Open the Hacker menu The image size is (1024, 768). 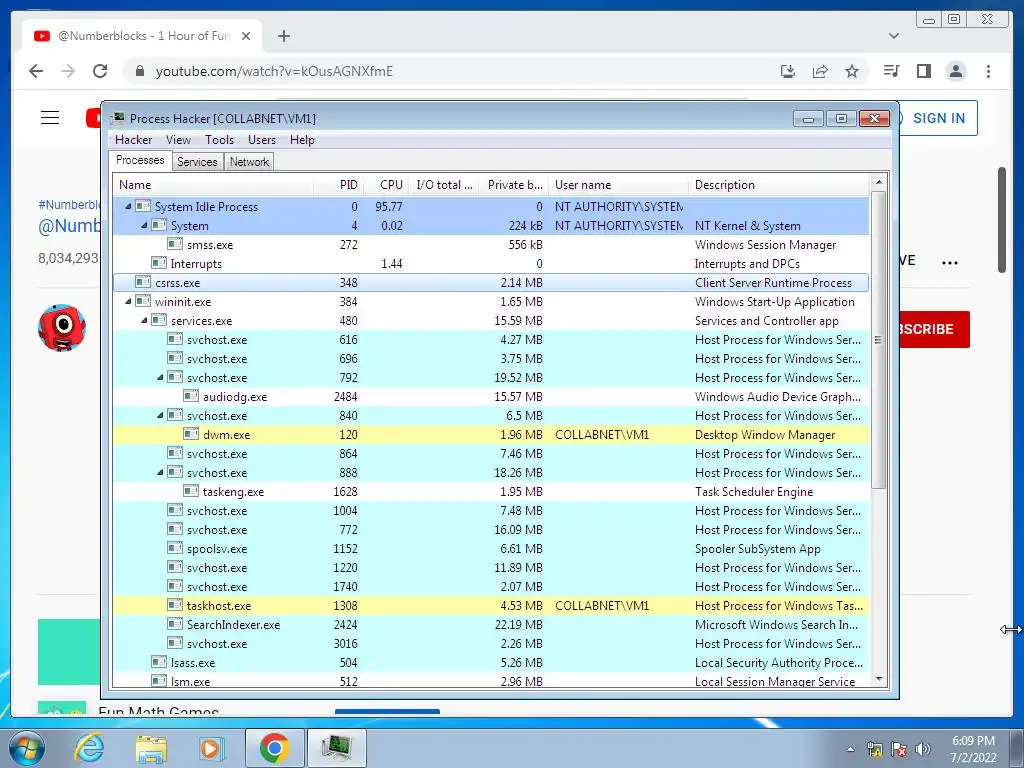[x=133, y=140]
